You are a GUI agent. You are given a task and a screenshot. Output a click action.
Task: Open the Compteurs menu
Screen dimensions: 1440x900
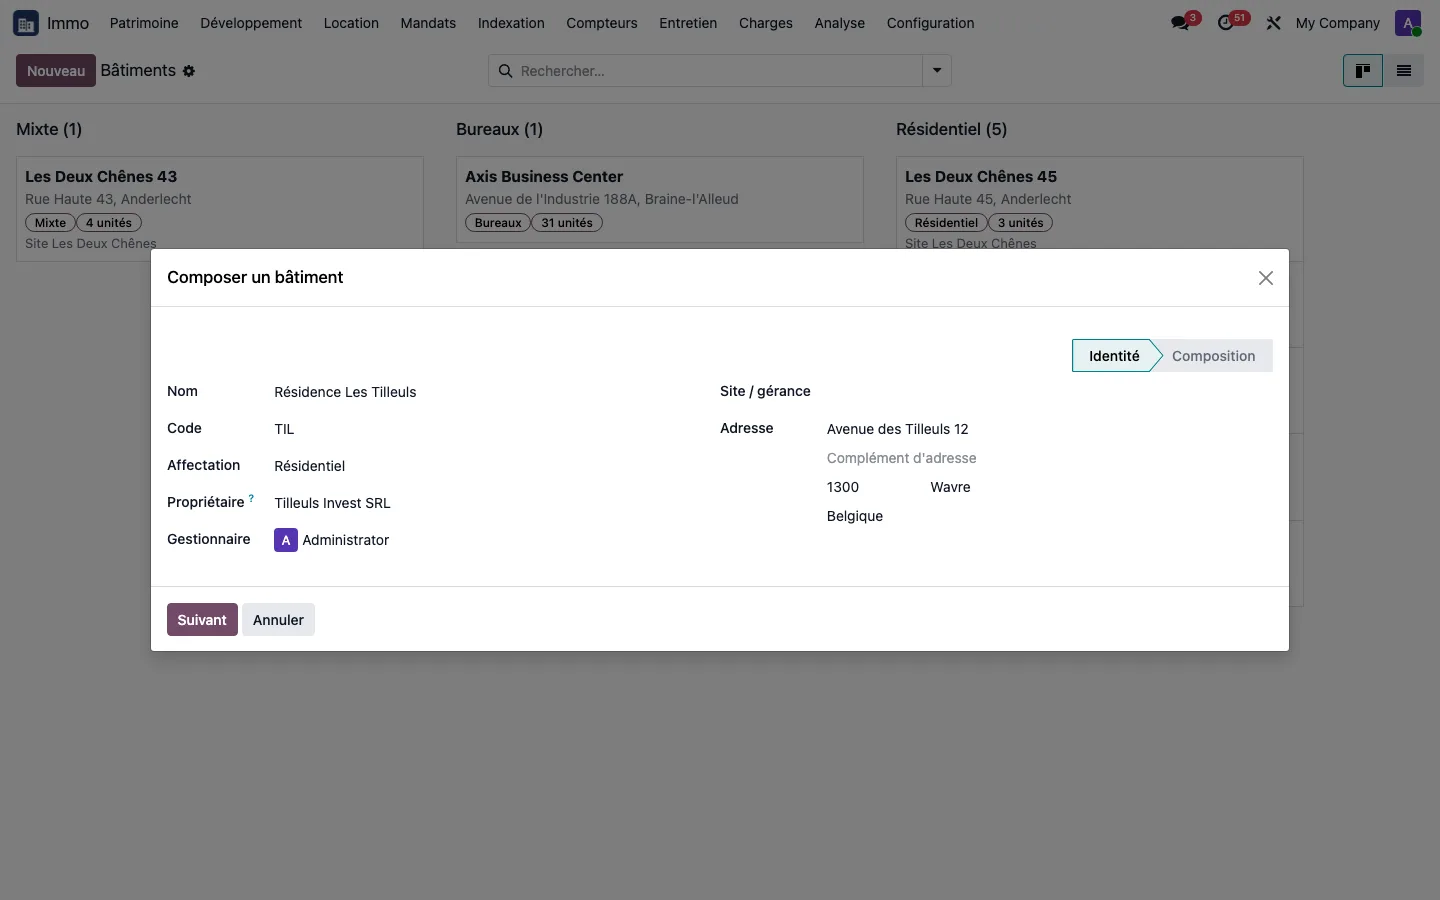click(602, 23)
